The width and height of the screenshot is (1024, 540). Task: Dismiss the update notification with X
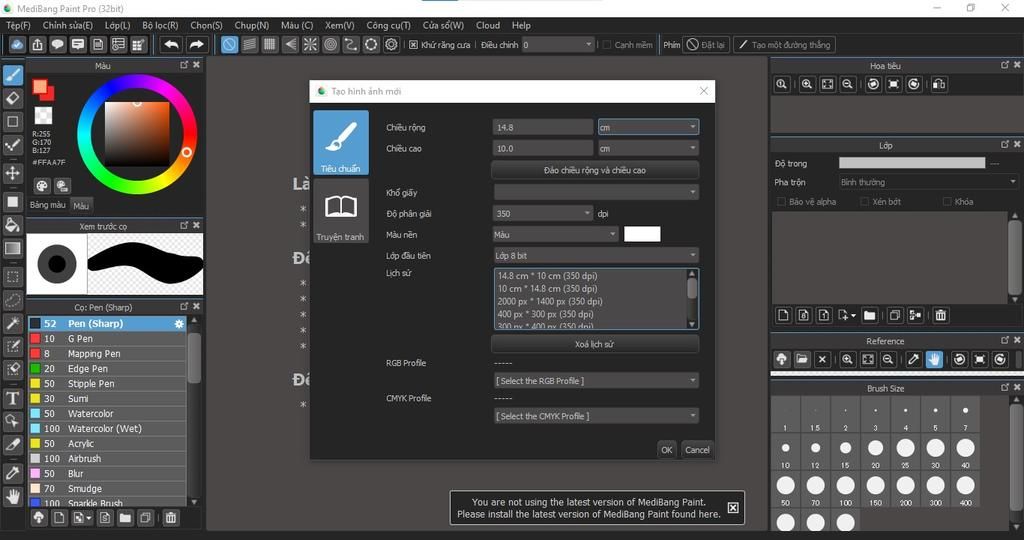(x=733, y=508)
